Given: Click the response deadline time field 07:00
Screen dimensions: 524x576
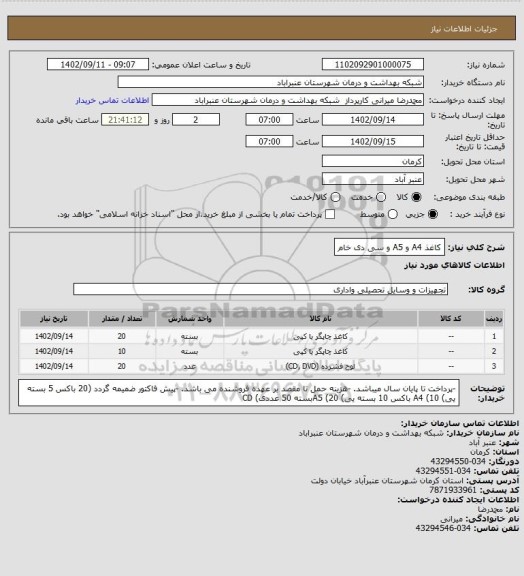Looking at the screenshot, I should point(269,120).
